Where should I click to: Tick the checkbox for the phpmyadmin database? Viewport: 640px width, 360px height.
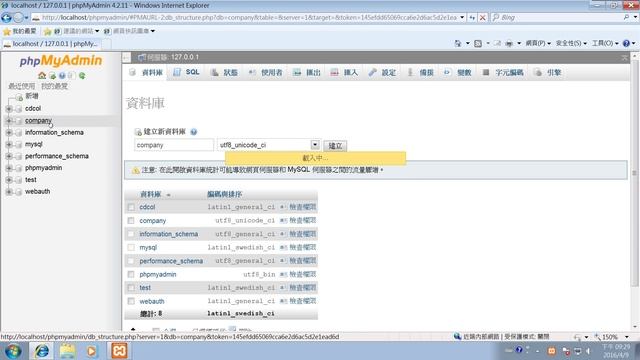pyautogui.click(x=131, y=275)
